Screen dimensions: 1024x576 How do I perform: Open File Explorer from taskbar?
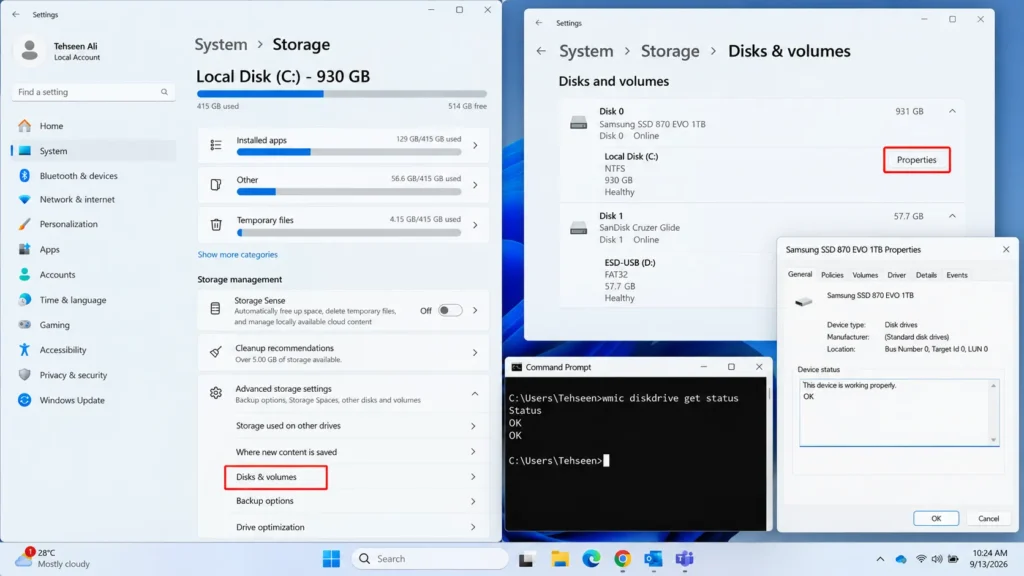tap(560, 559)
